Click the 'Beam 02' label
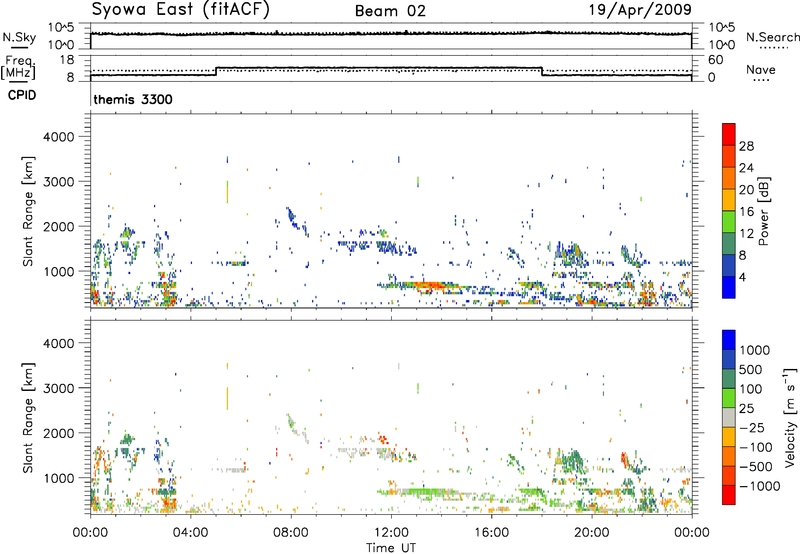This screenshot has width=800, height=554. tap(390, 11)
